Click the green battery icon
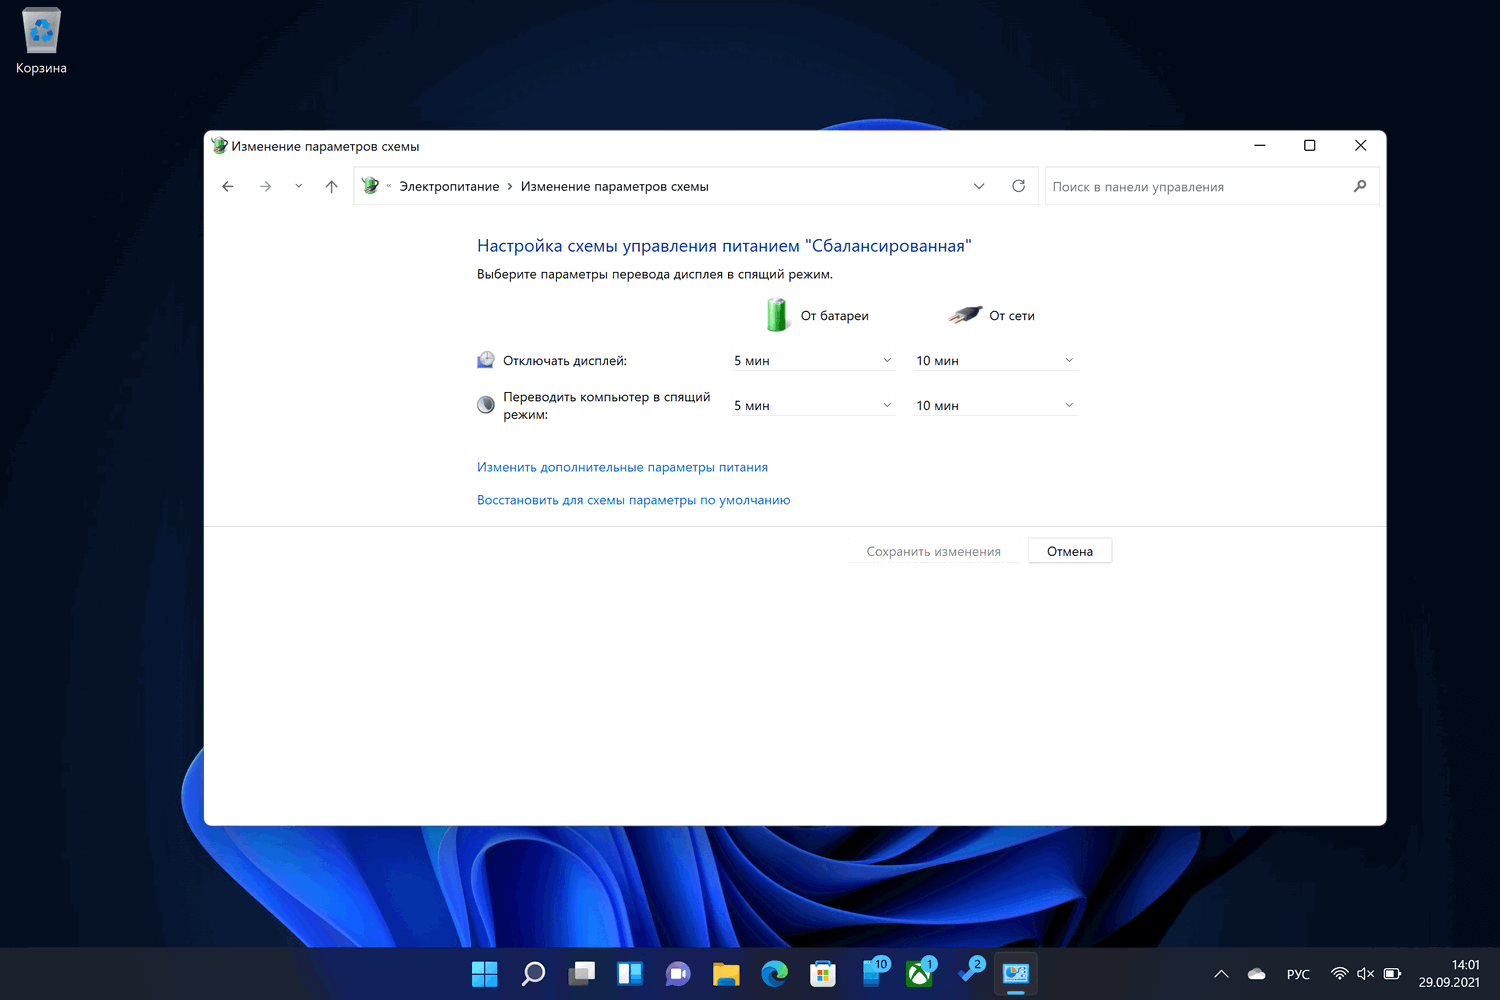Viewport: 1500px width, 1000px height. [x=777, y=314]
